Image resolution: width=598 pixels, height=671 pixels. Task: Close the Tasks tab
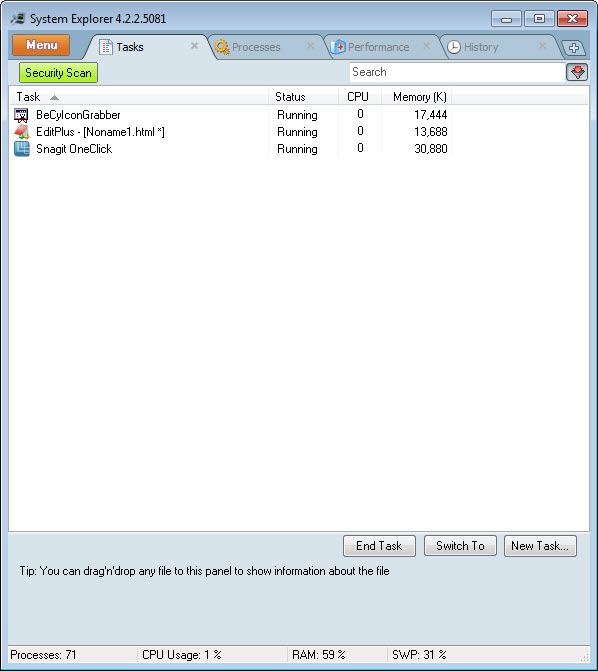194,46
